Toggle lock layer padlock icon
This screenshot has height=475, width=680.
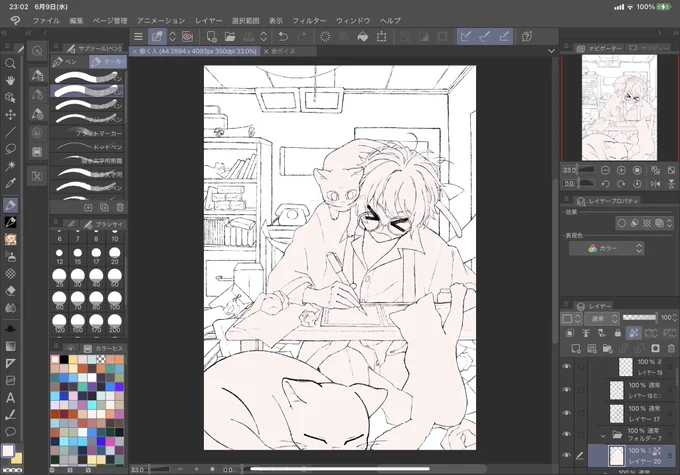point(618,333)
